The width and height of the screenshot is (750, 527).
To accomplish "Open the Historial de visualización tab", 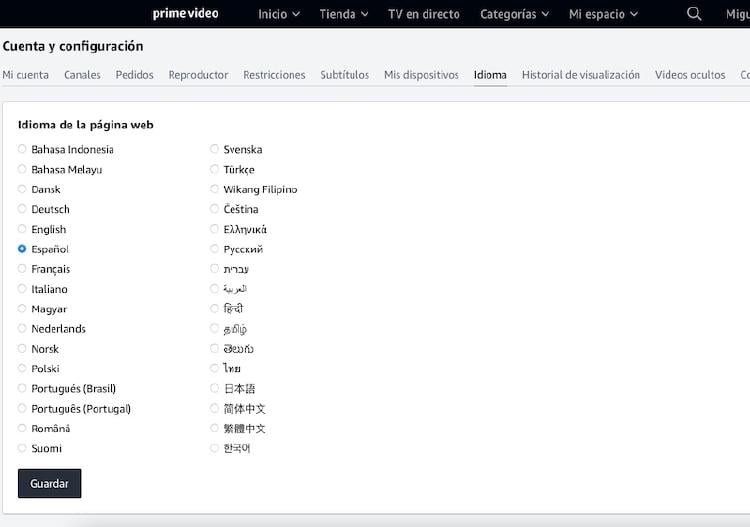I will pyautogui.click(x=580, y=75).
